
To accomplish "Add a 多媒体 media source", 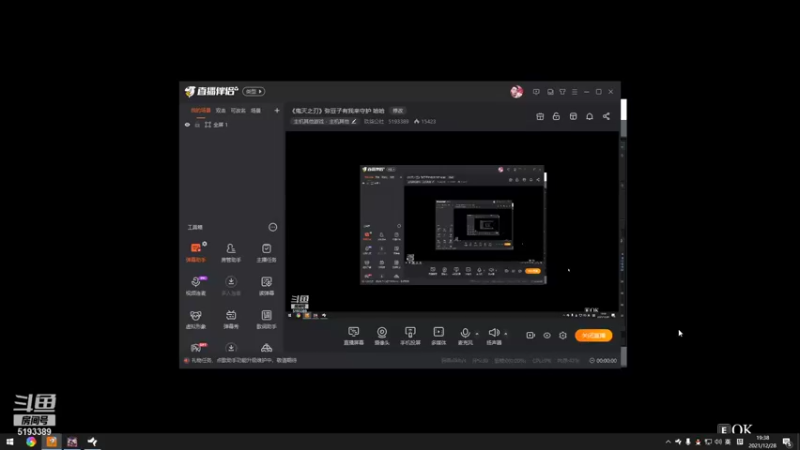I will click(x=438, y=336).
